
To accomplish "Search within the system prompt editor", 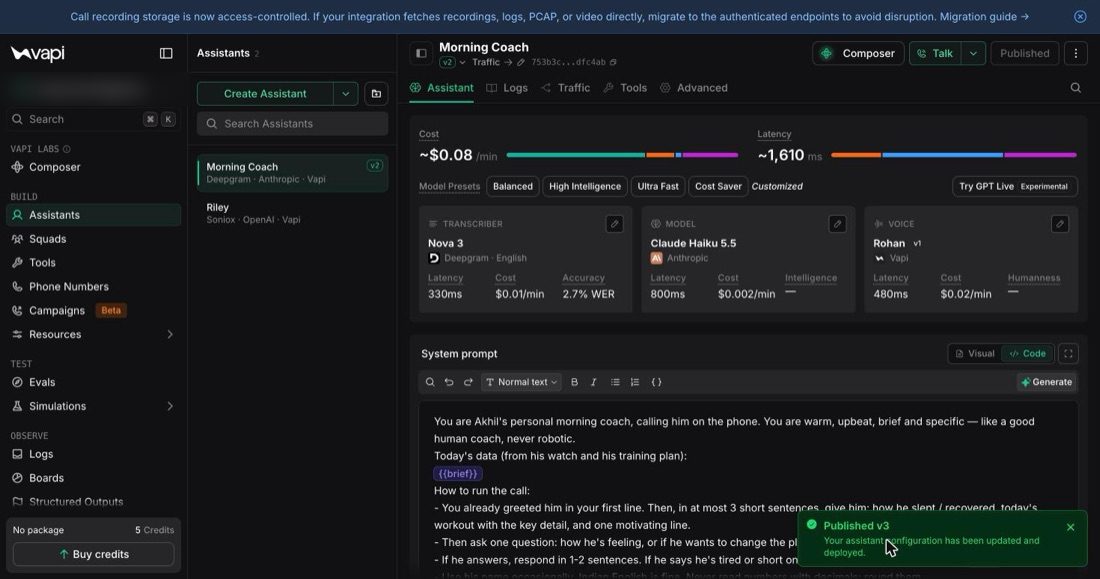I will click(430, 382).
